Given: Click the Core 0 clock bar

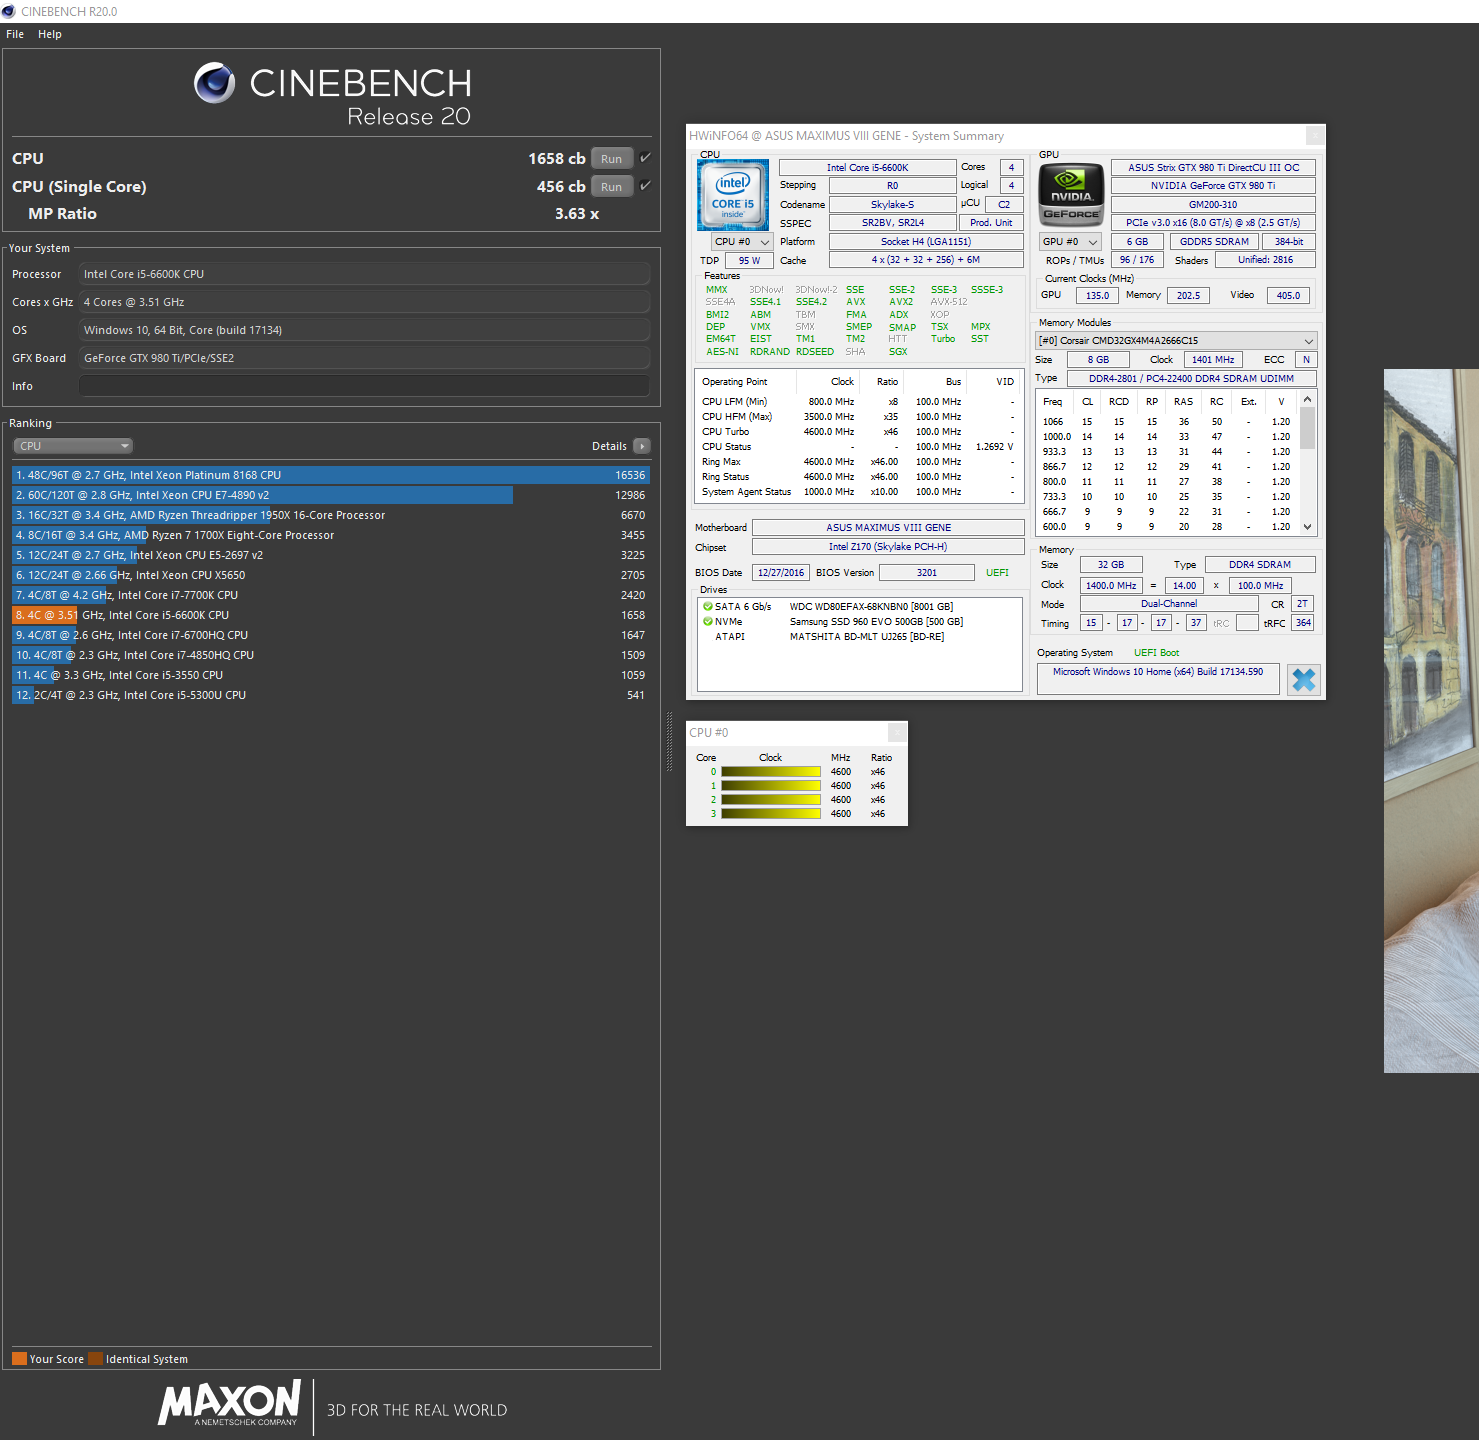Looking at the screenshot, I should 771,772.
